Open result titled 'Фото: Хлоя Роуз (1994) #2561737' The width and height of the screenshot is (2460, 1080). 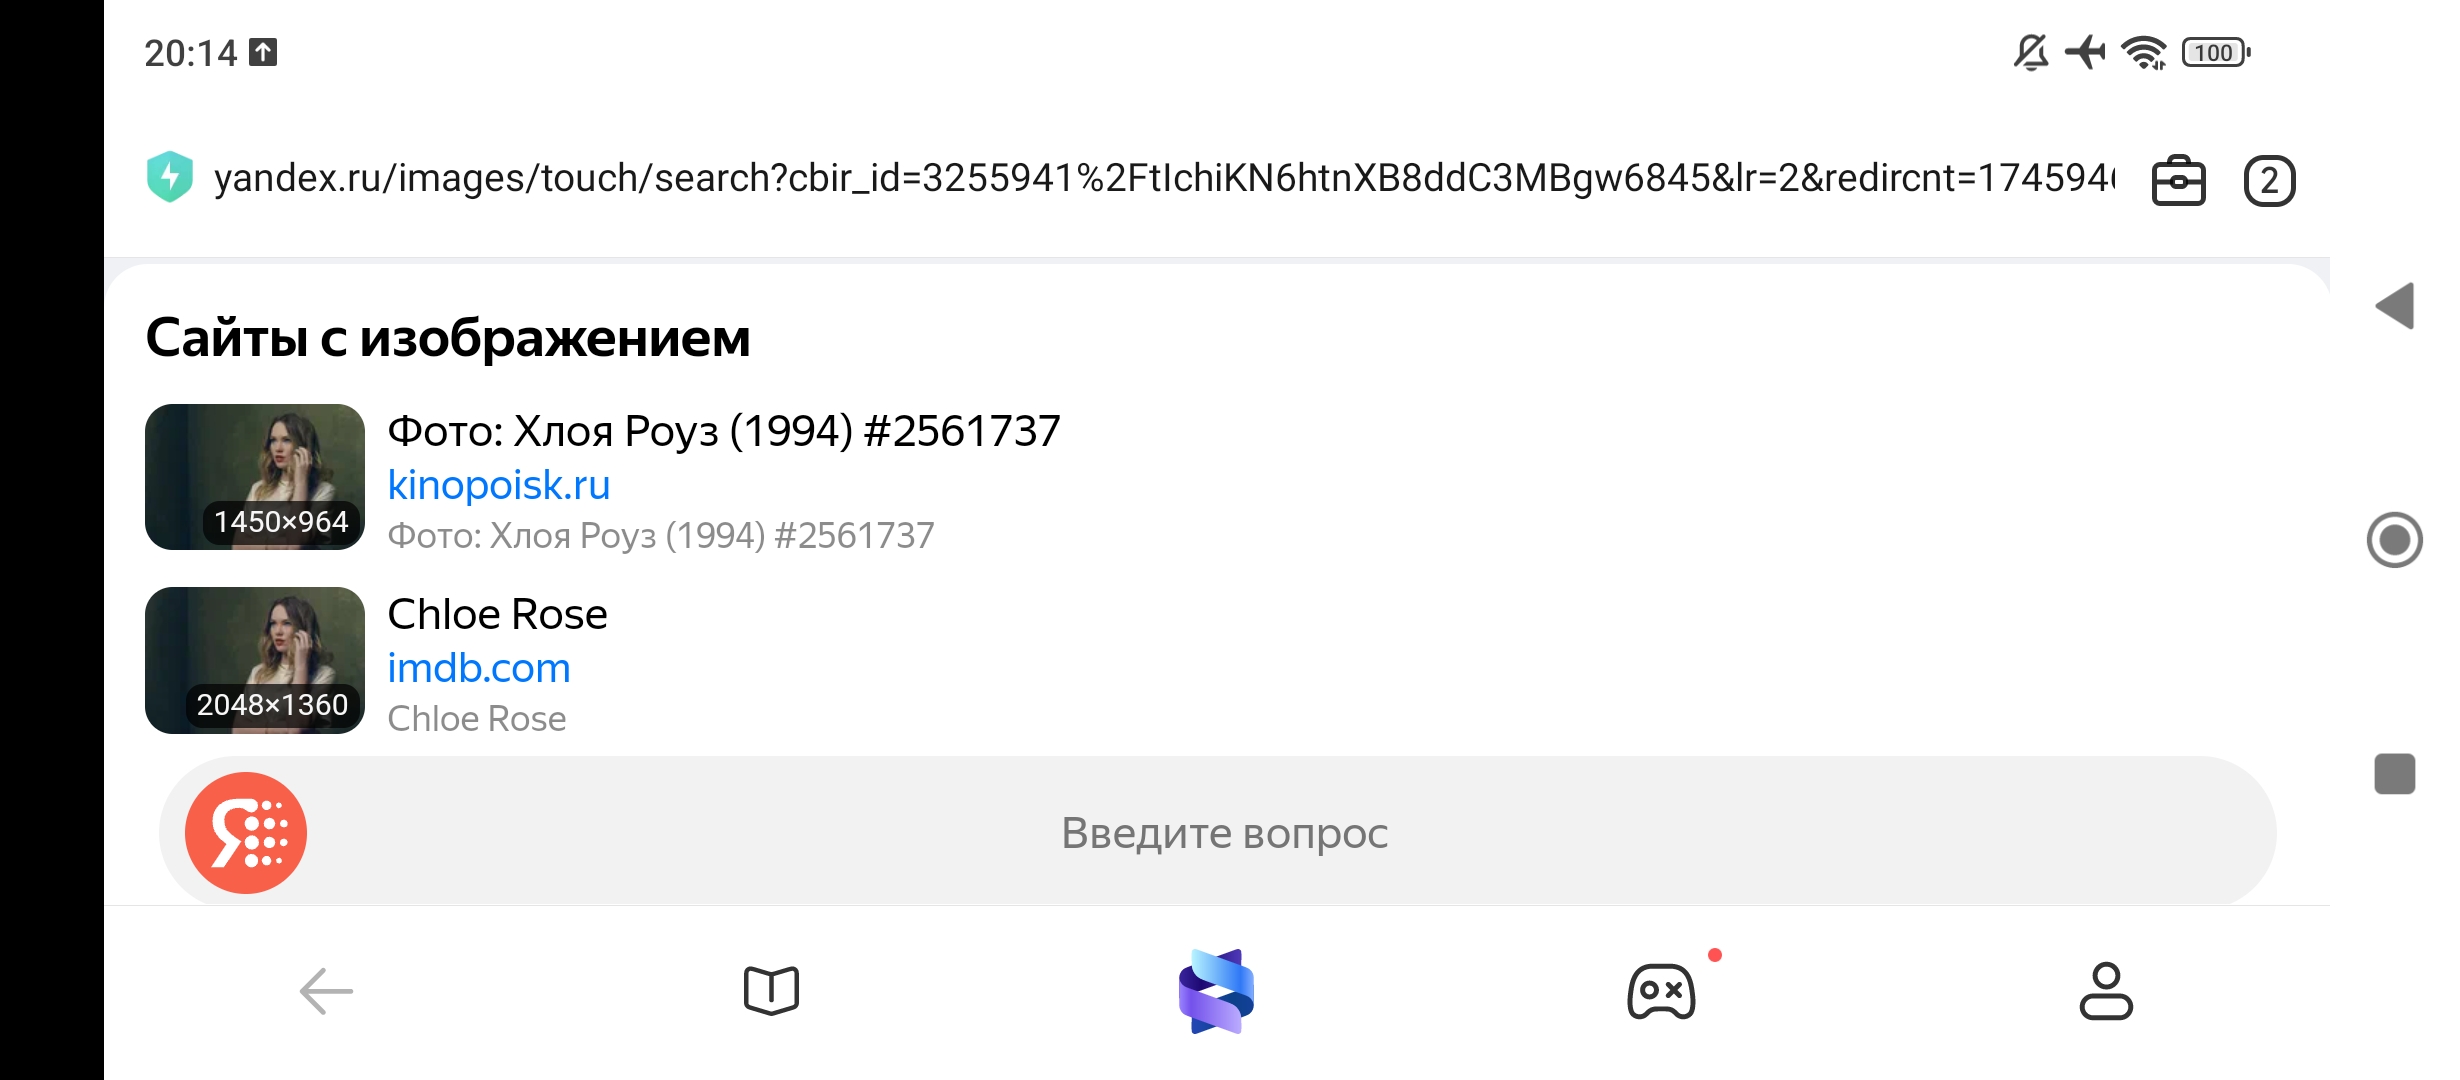coord(724,431)
